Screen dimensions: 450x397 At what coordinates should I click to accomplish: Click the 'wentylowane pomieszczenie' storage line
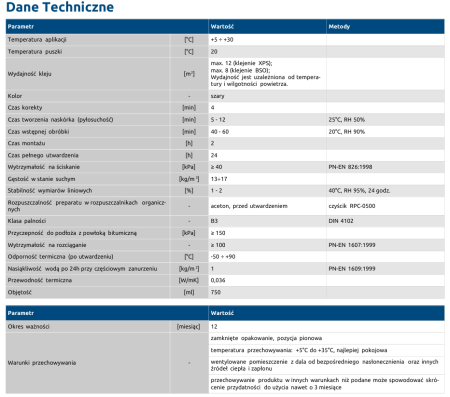coord(324,365)
